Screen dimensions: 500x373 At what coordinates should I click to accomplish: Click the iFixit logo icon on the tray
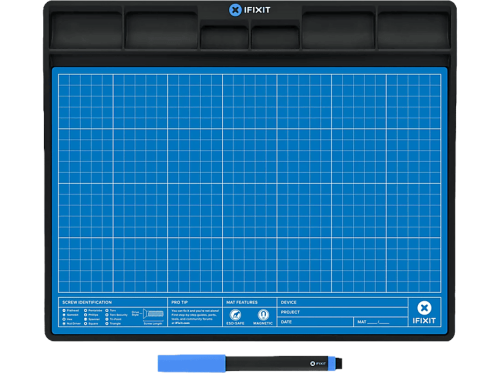coord(235,10)
